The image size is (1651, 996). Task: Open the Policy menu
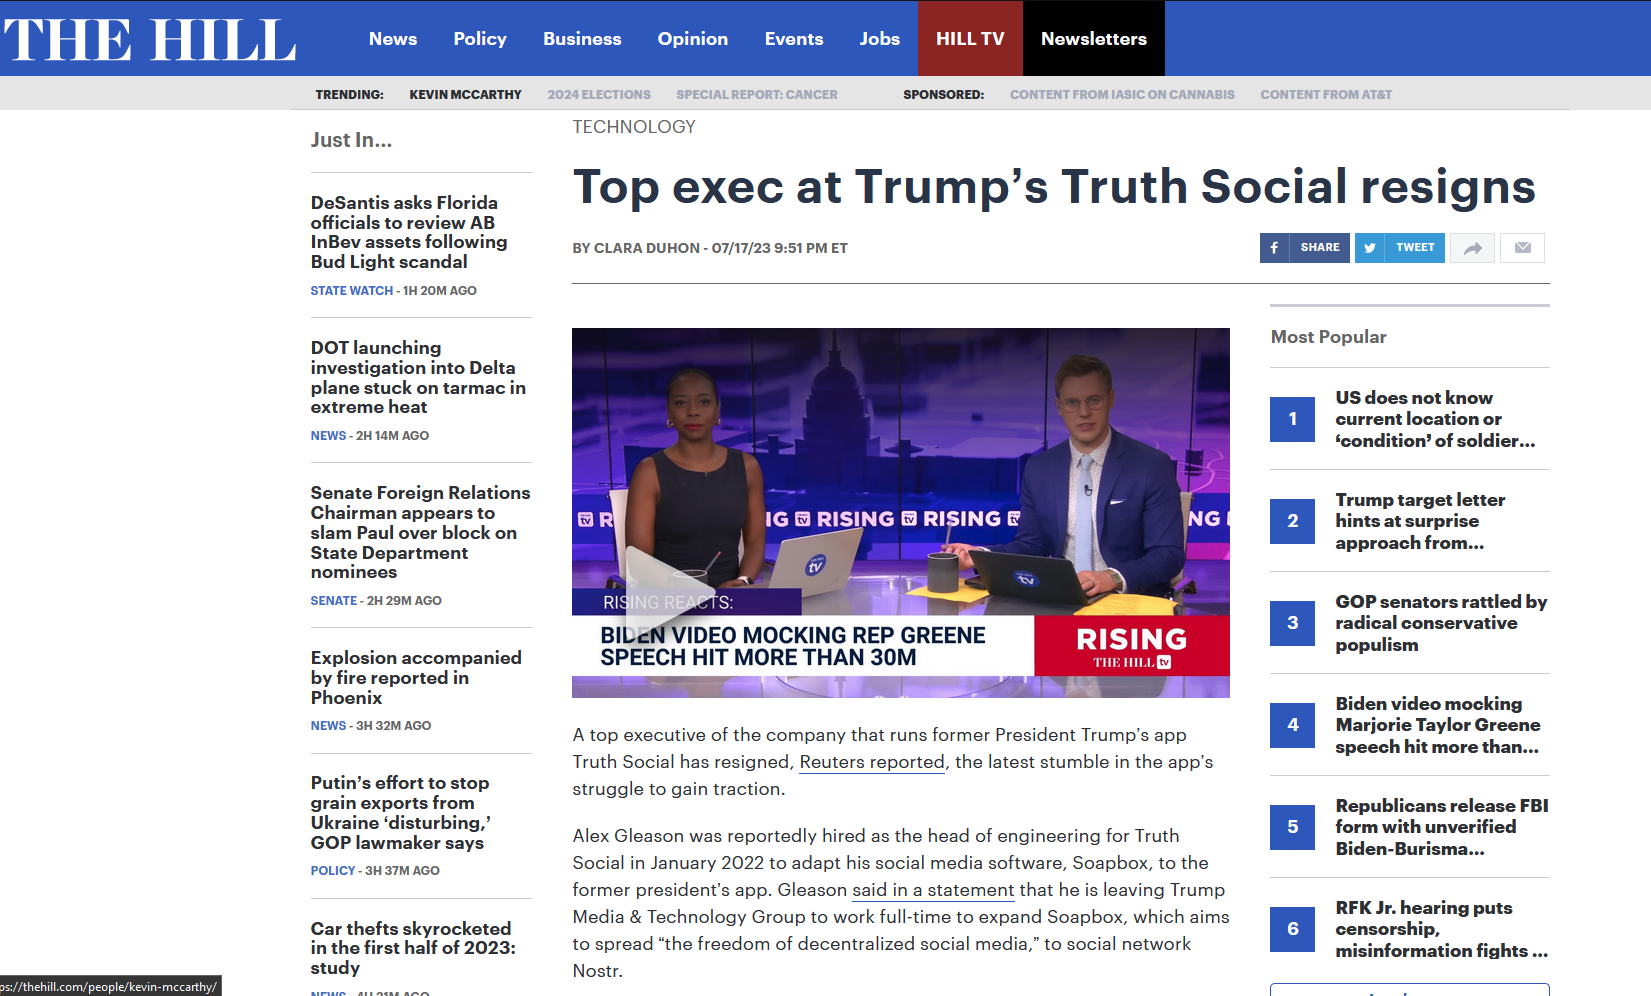coord(480,39)
